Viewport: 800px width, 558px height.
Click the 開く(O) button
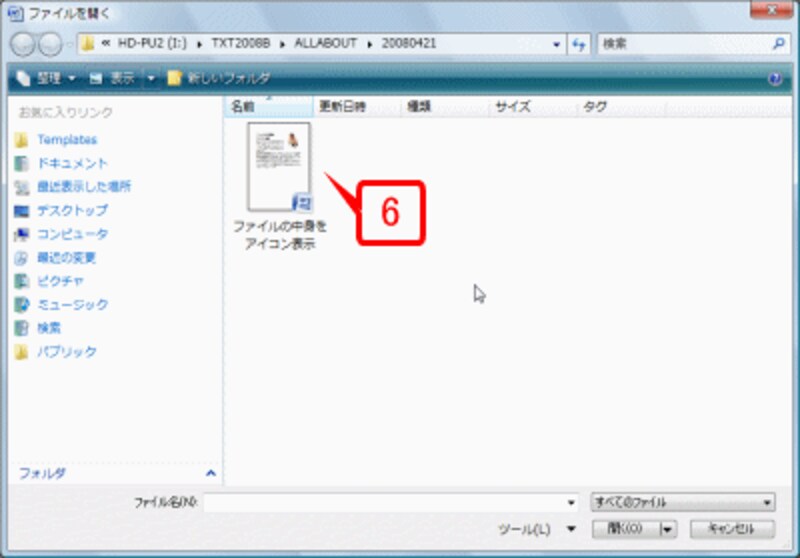point(625,529)
